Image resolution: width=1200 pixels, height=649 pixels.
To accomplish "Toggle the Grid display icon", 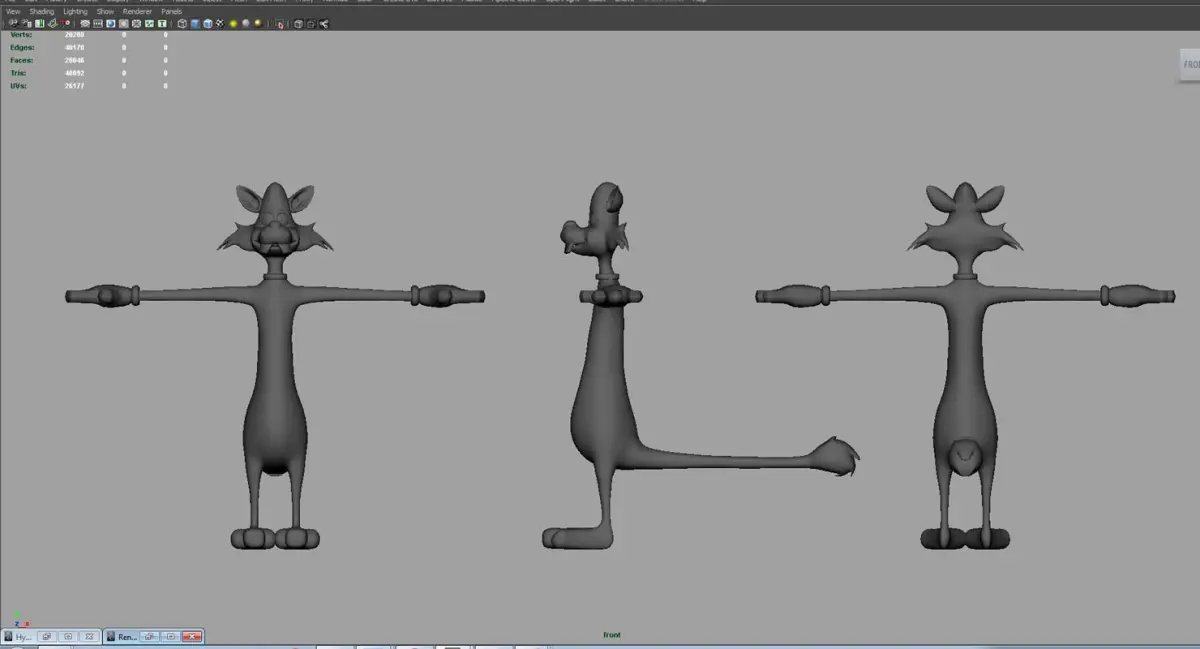I will (85, 24).
